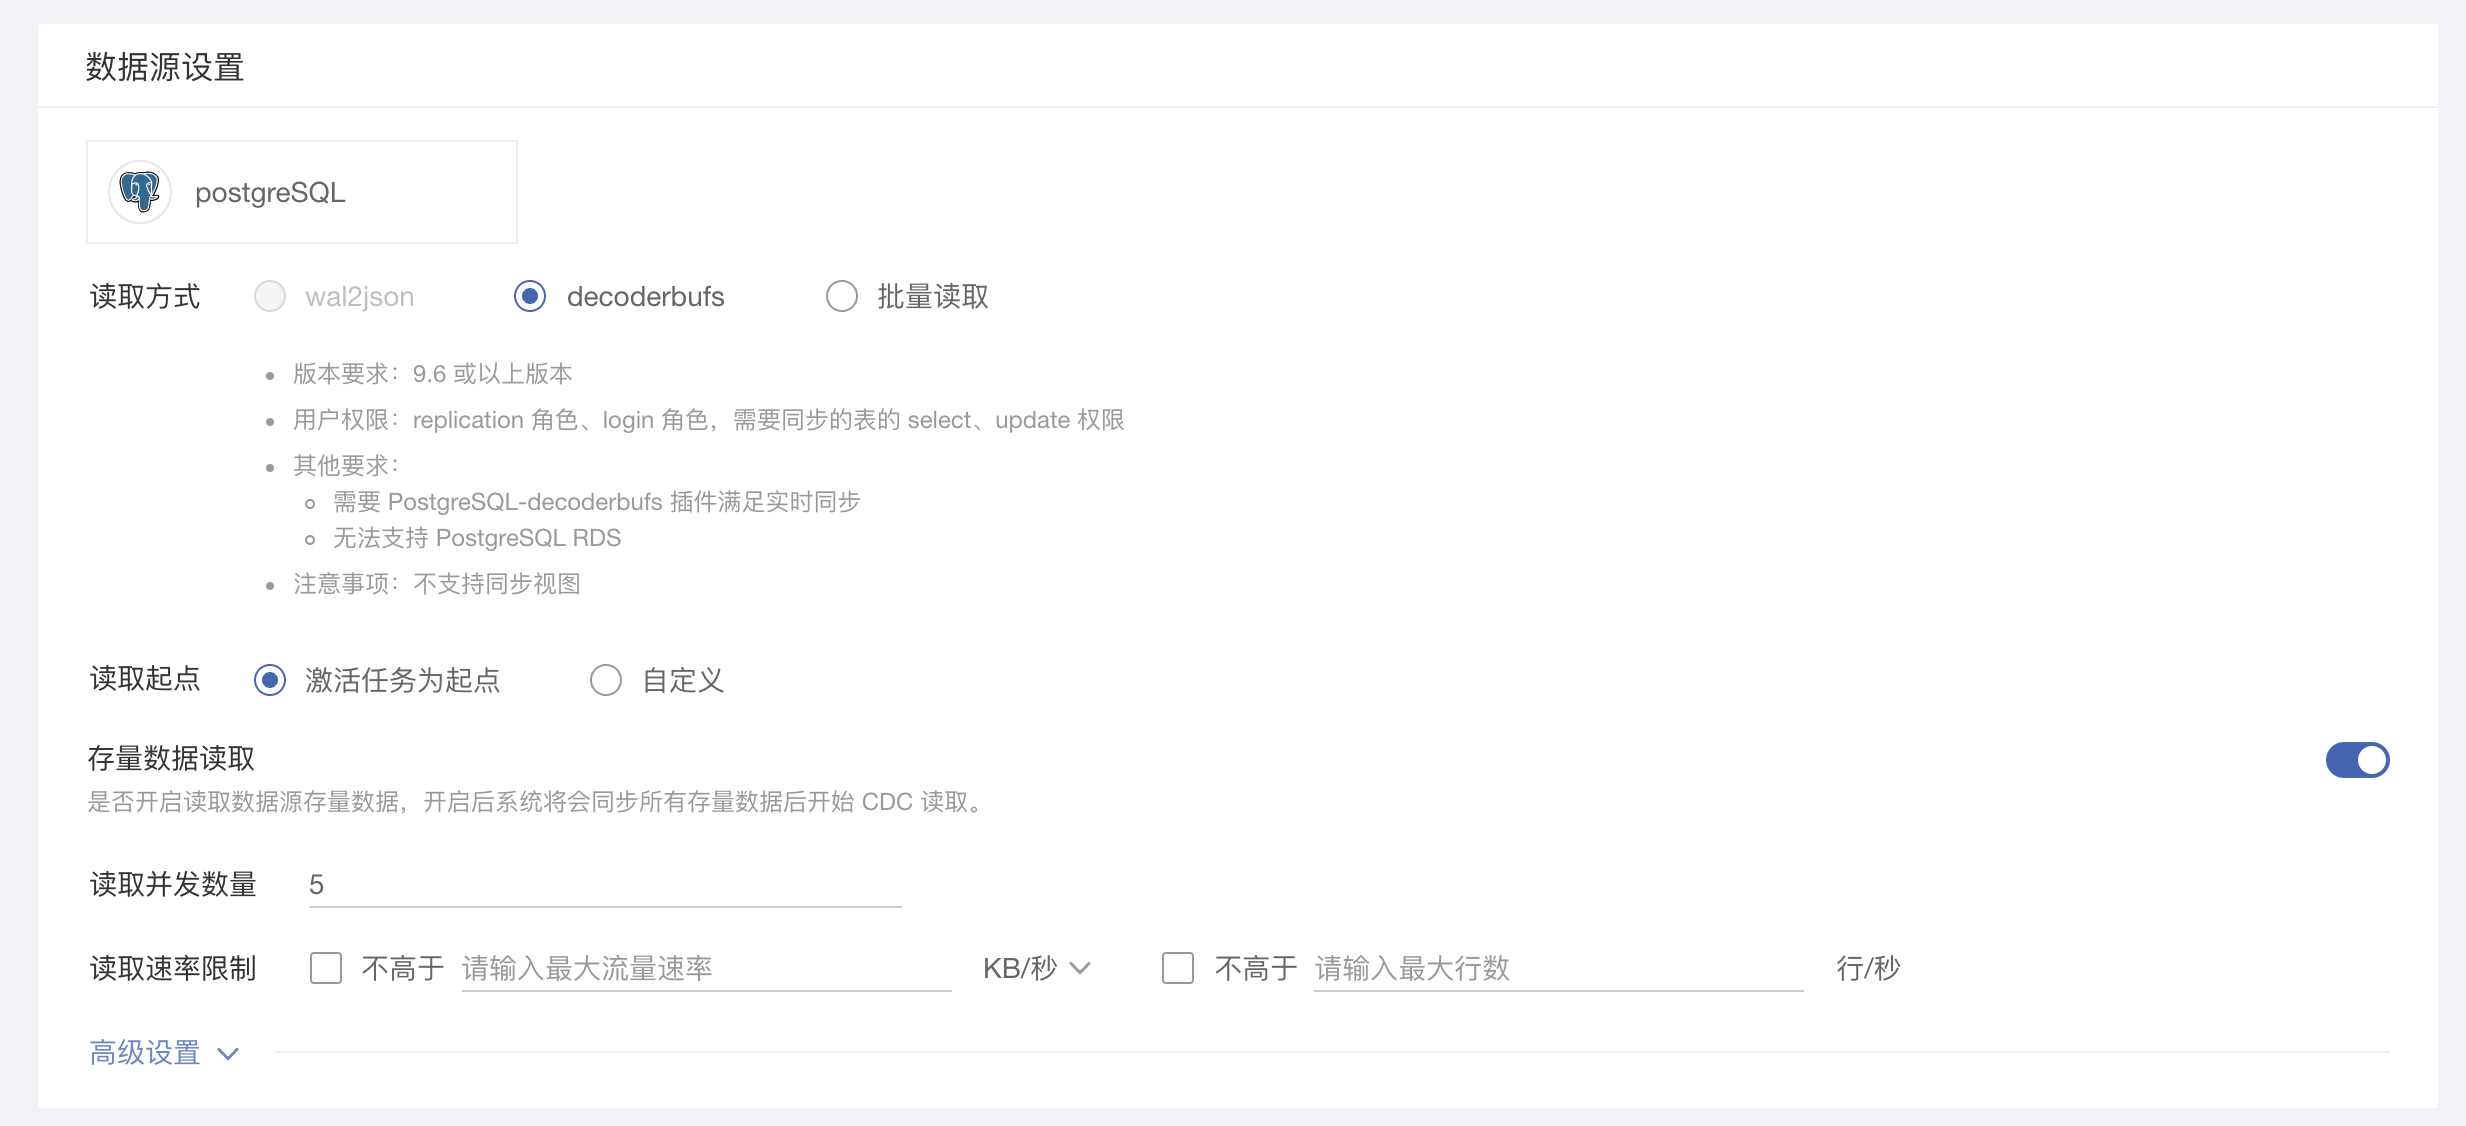The height and width of the screenshot is (1126, 2466).
Task: Click the 请输入最大流量速率 input field
Action: pyautogui.click(x=705, y=968)
